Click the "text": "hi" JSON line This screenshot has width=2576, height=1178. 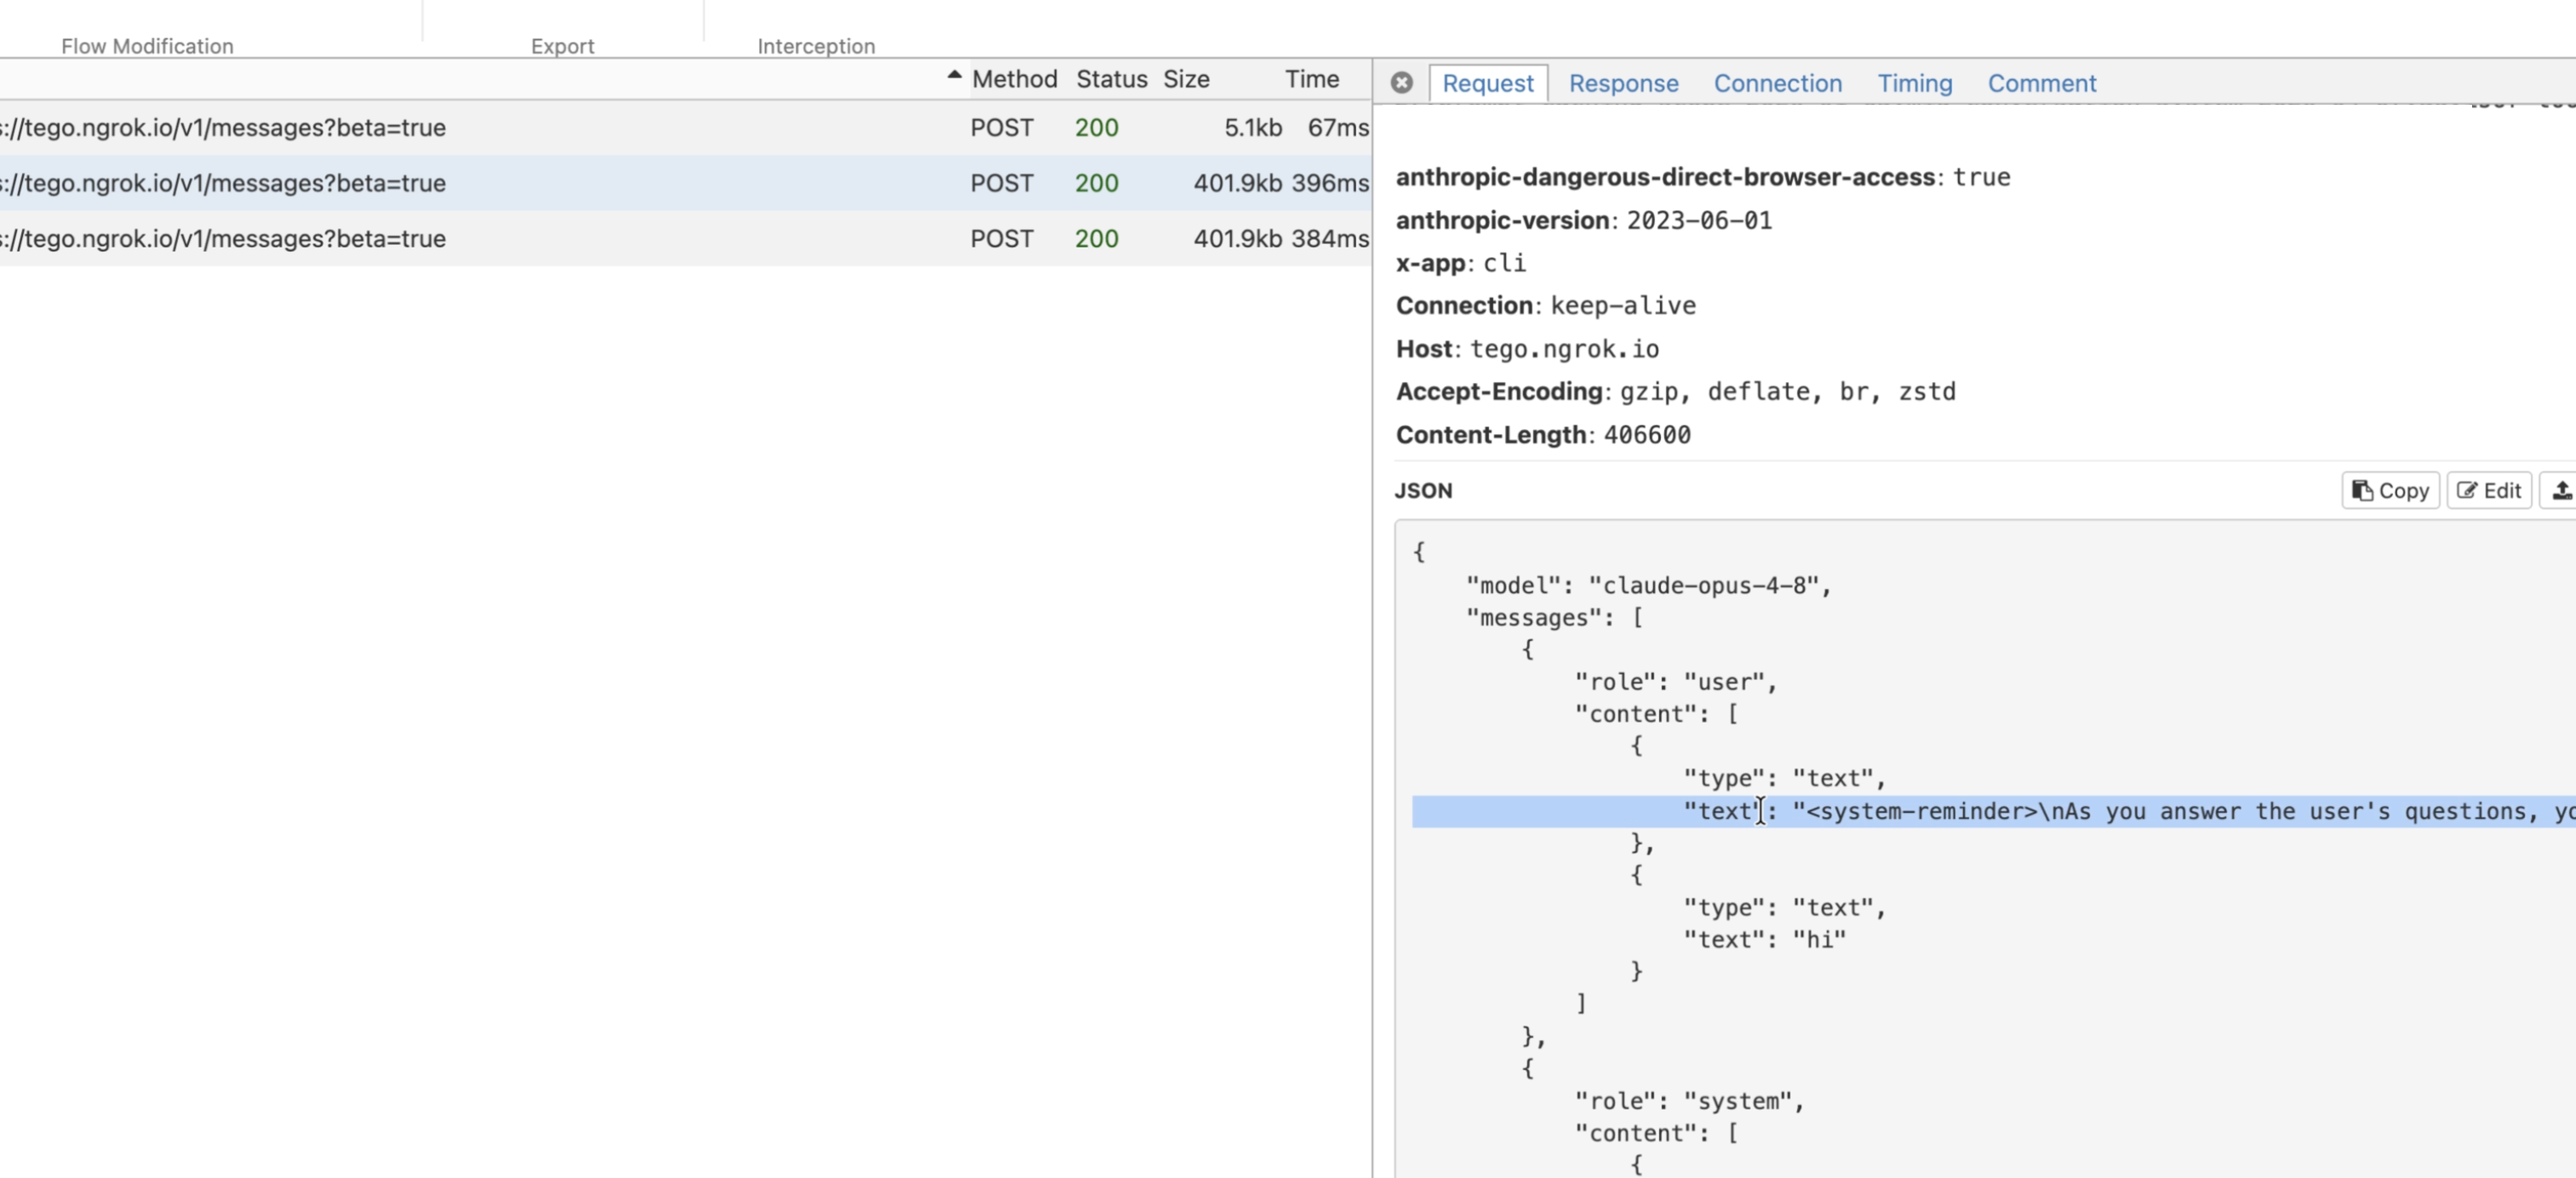[x=1764, y=939]
